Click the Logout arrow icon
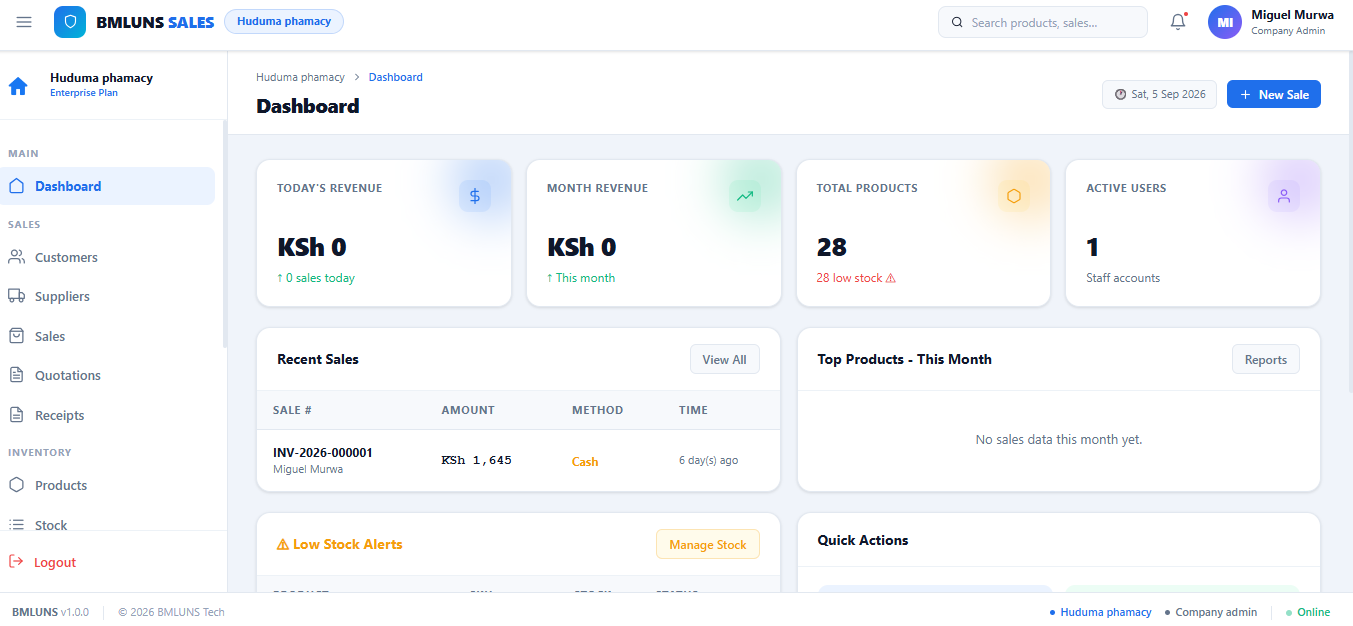 pos(16,562)
